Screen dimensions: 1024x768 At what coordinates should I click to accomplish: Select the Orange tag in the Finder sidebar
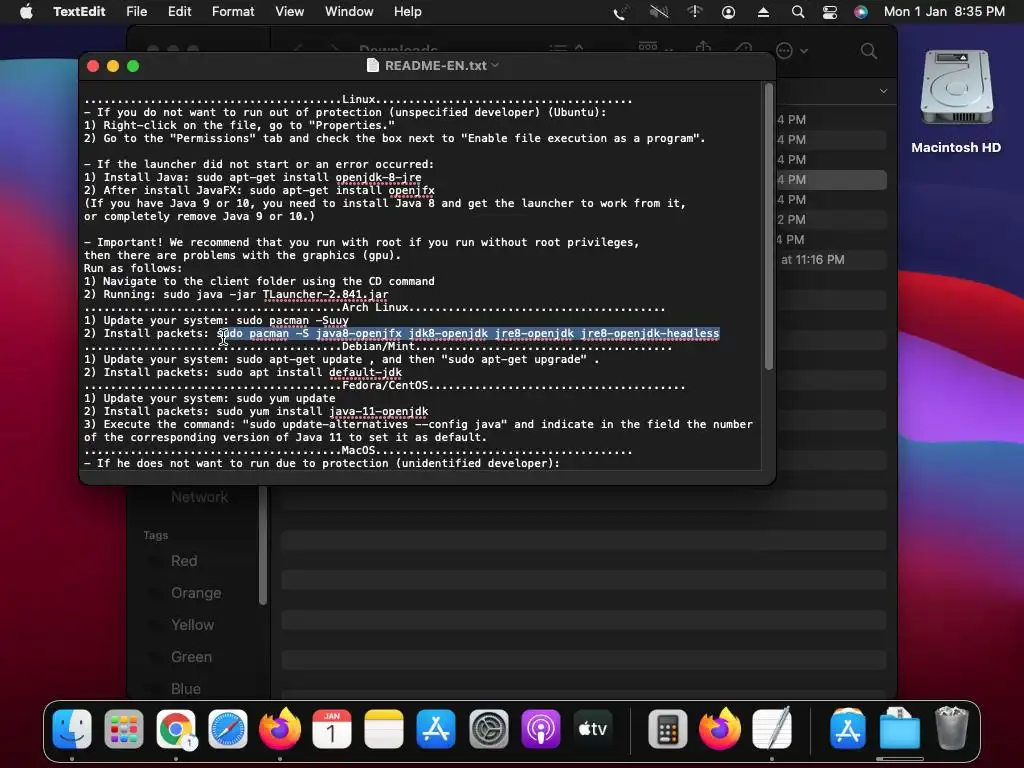click(x=196, y=593)
